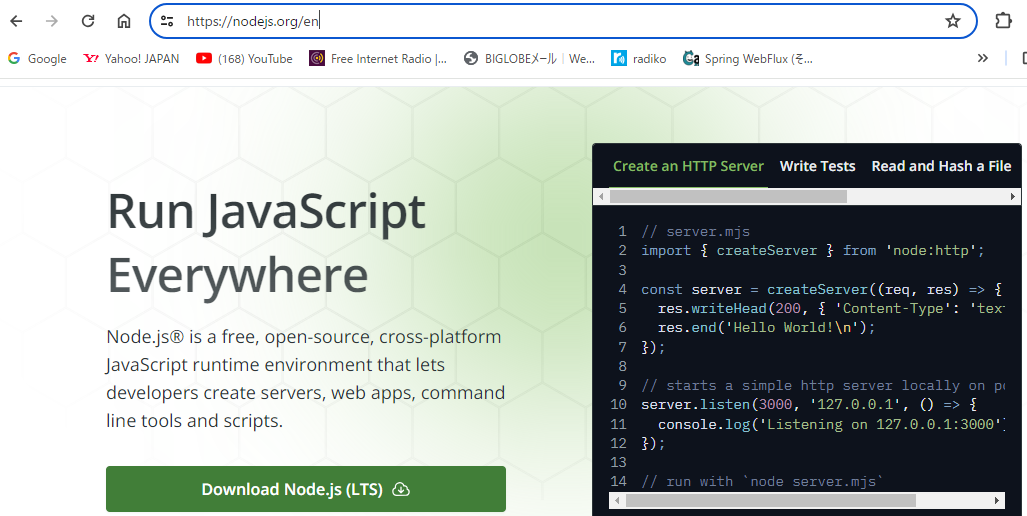The image size is (1027, 516).
Task: Switch to Read and Hash a File tab
Action: point(941,166)
